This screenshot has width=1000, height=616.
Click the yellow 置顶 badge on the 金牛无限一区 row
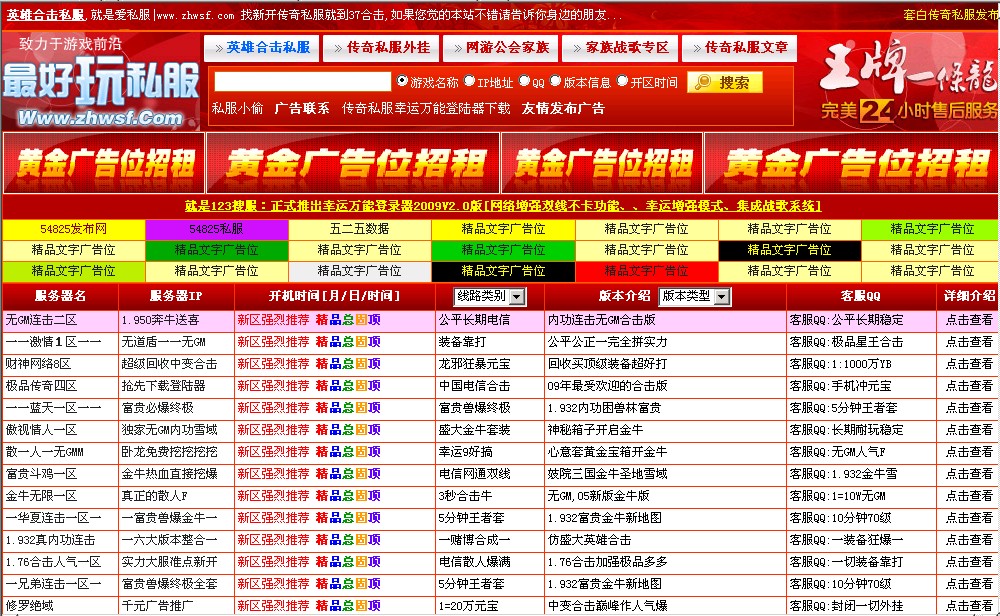pyautogui.click(x=361, y=495)
